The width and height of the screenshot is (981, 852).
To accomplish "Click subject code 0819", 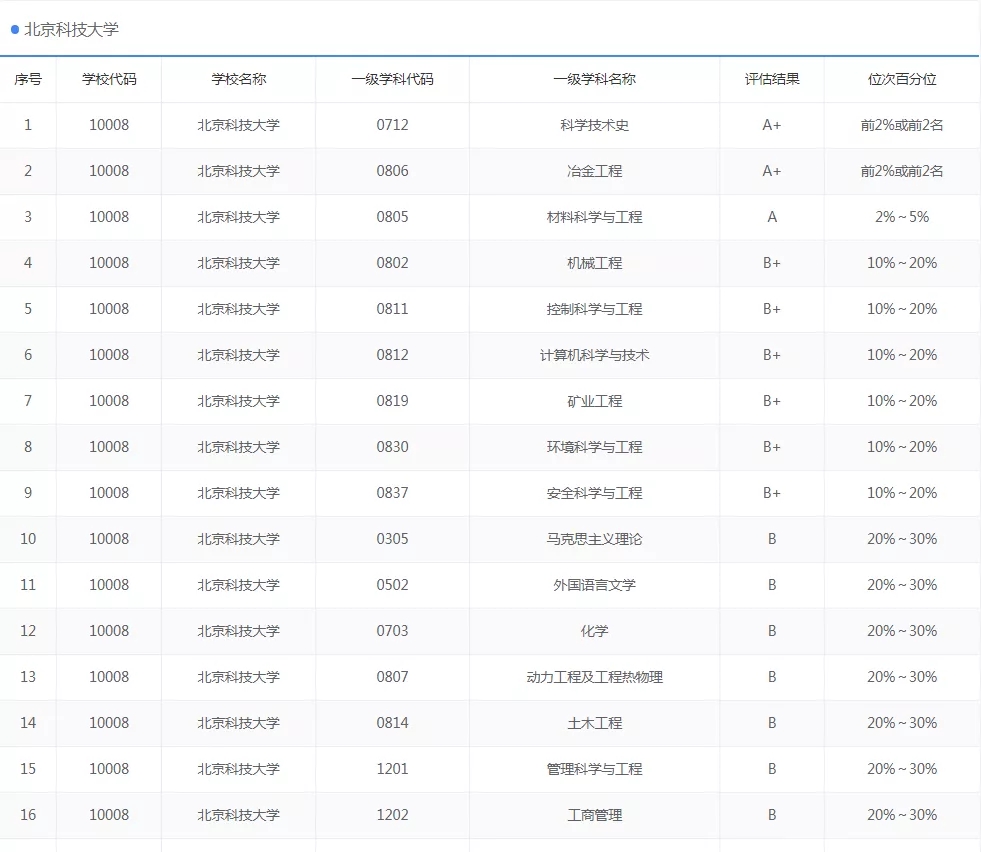I will 392,401.
